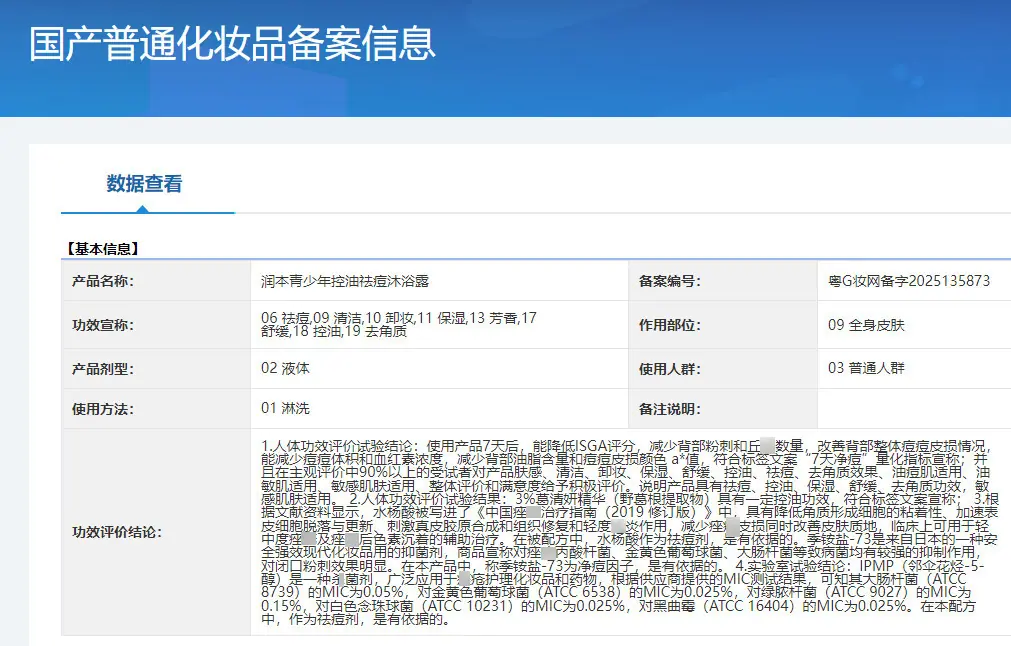This screenshot has width=1011, height=646.
Task: Click the page title 国产普通化妆品备案信息
Action: (x=232, y=44)
